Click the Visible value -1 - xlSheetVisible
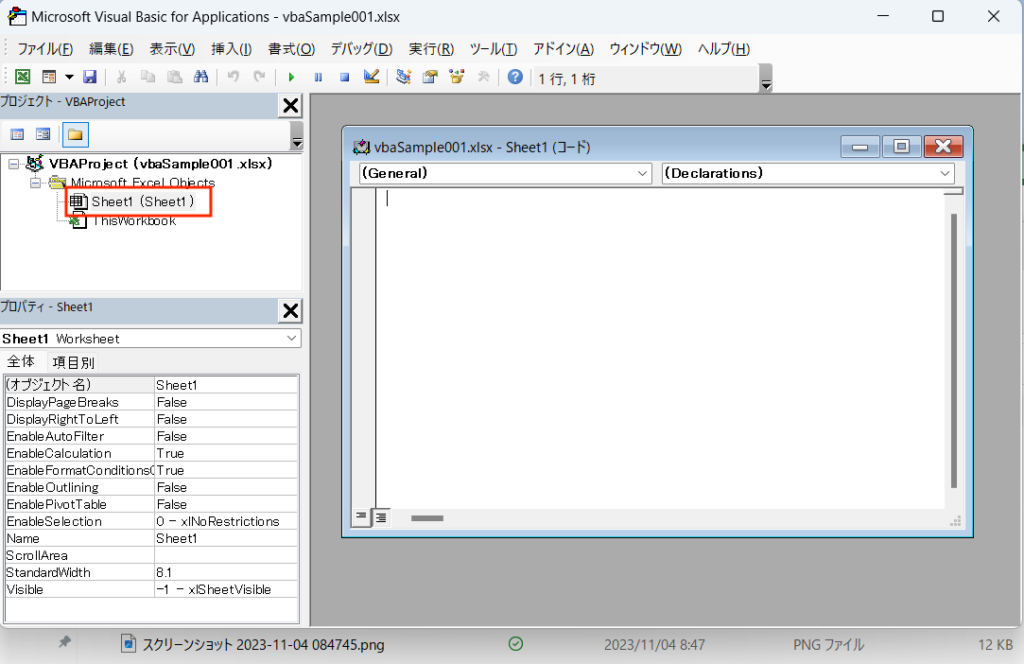The height and width of the screenshot is (664, 1024). pos(226,590)
